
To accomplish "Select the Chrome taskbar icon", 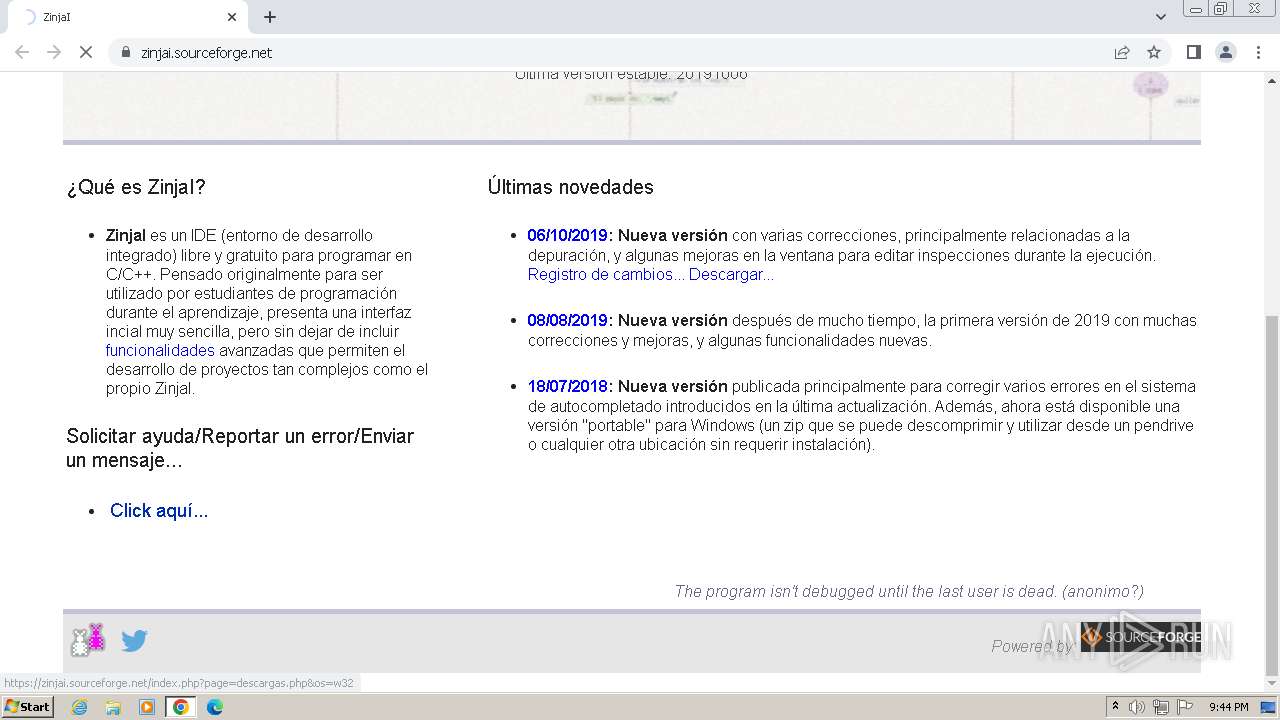I will (x=181, y=707).
